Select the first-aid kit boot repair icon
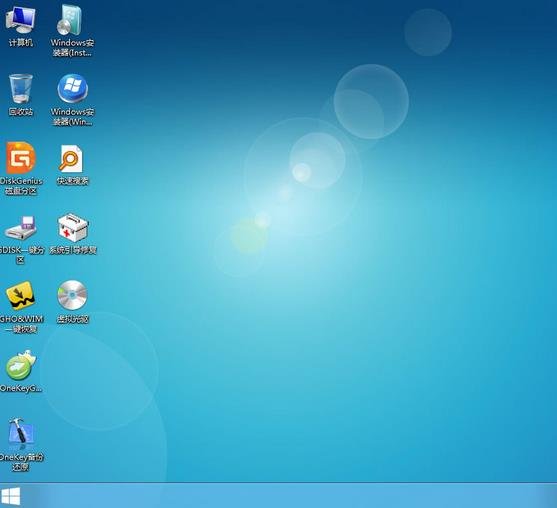 pyautogui.click(x=73, y=227)
